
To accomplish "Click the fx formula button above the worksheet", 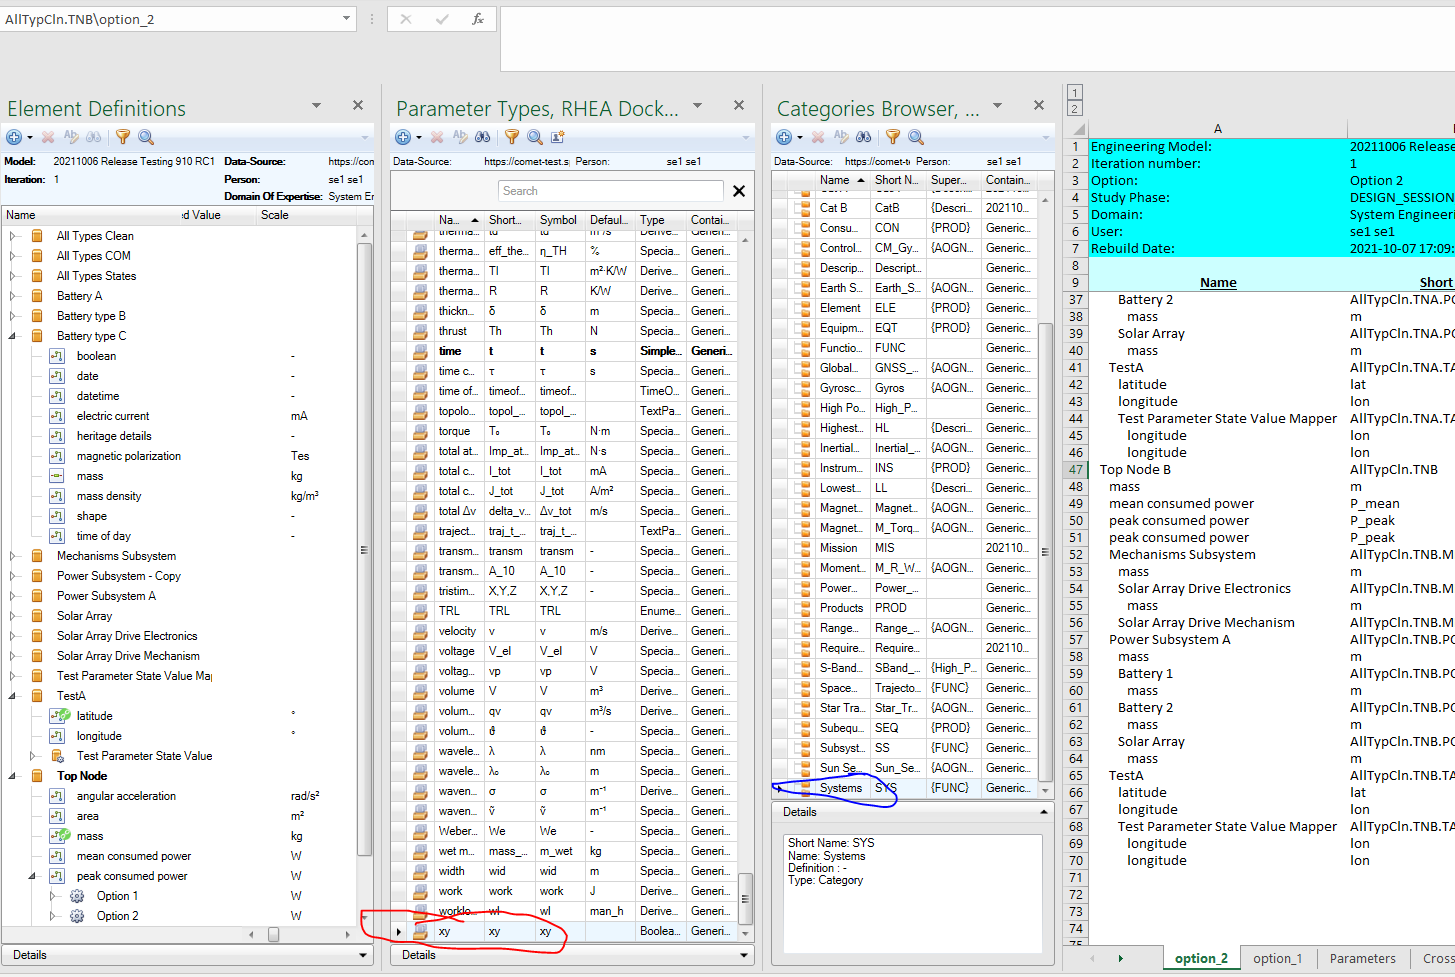I will [477, 18].
